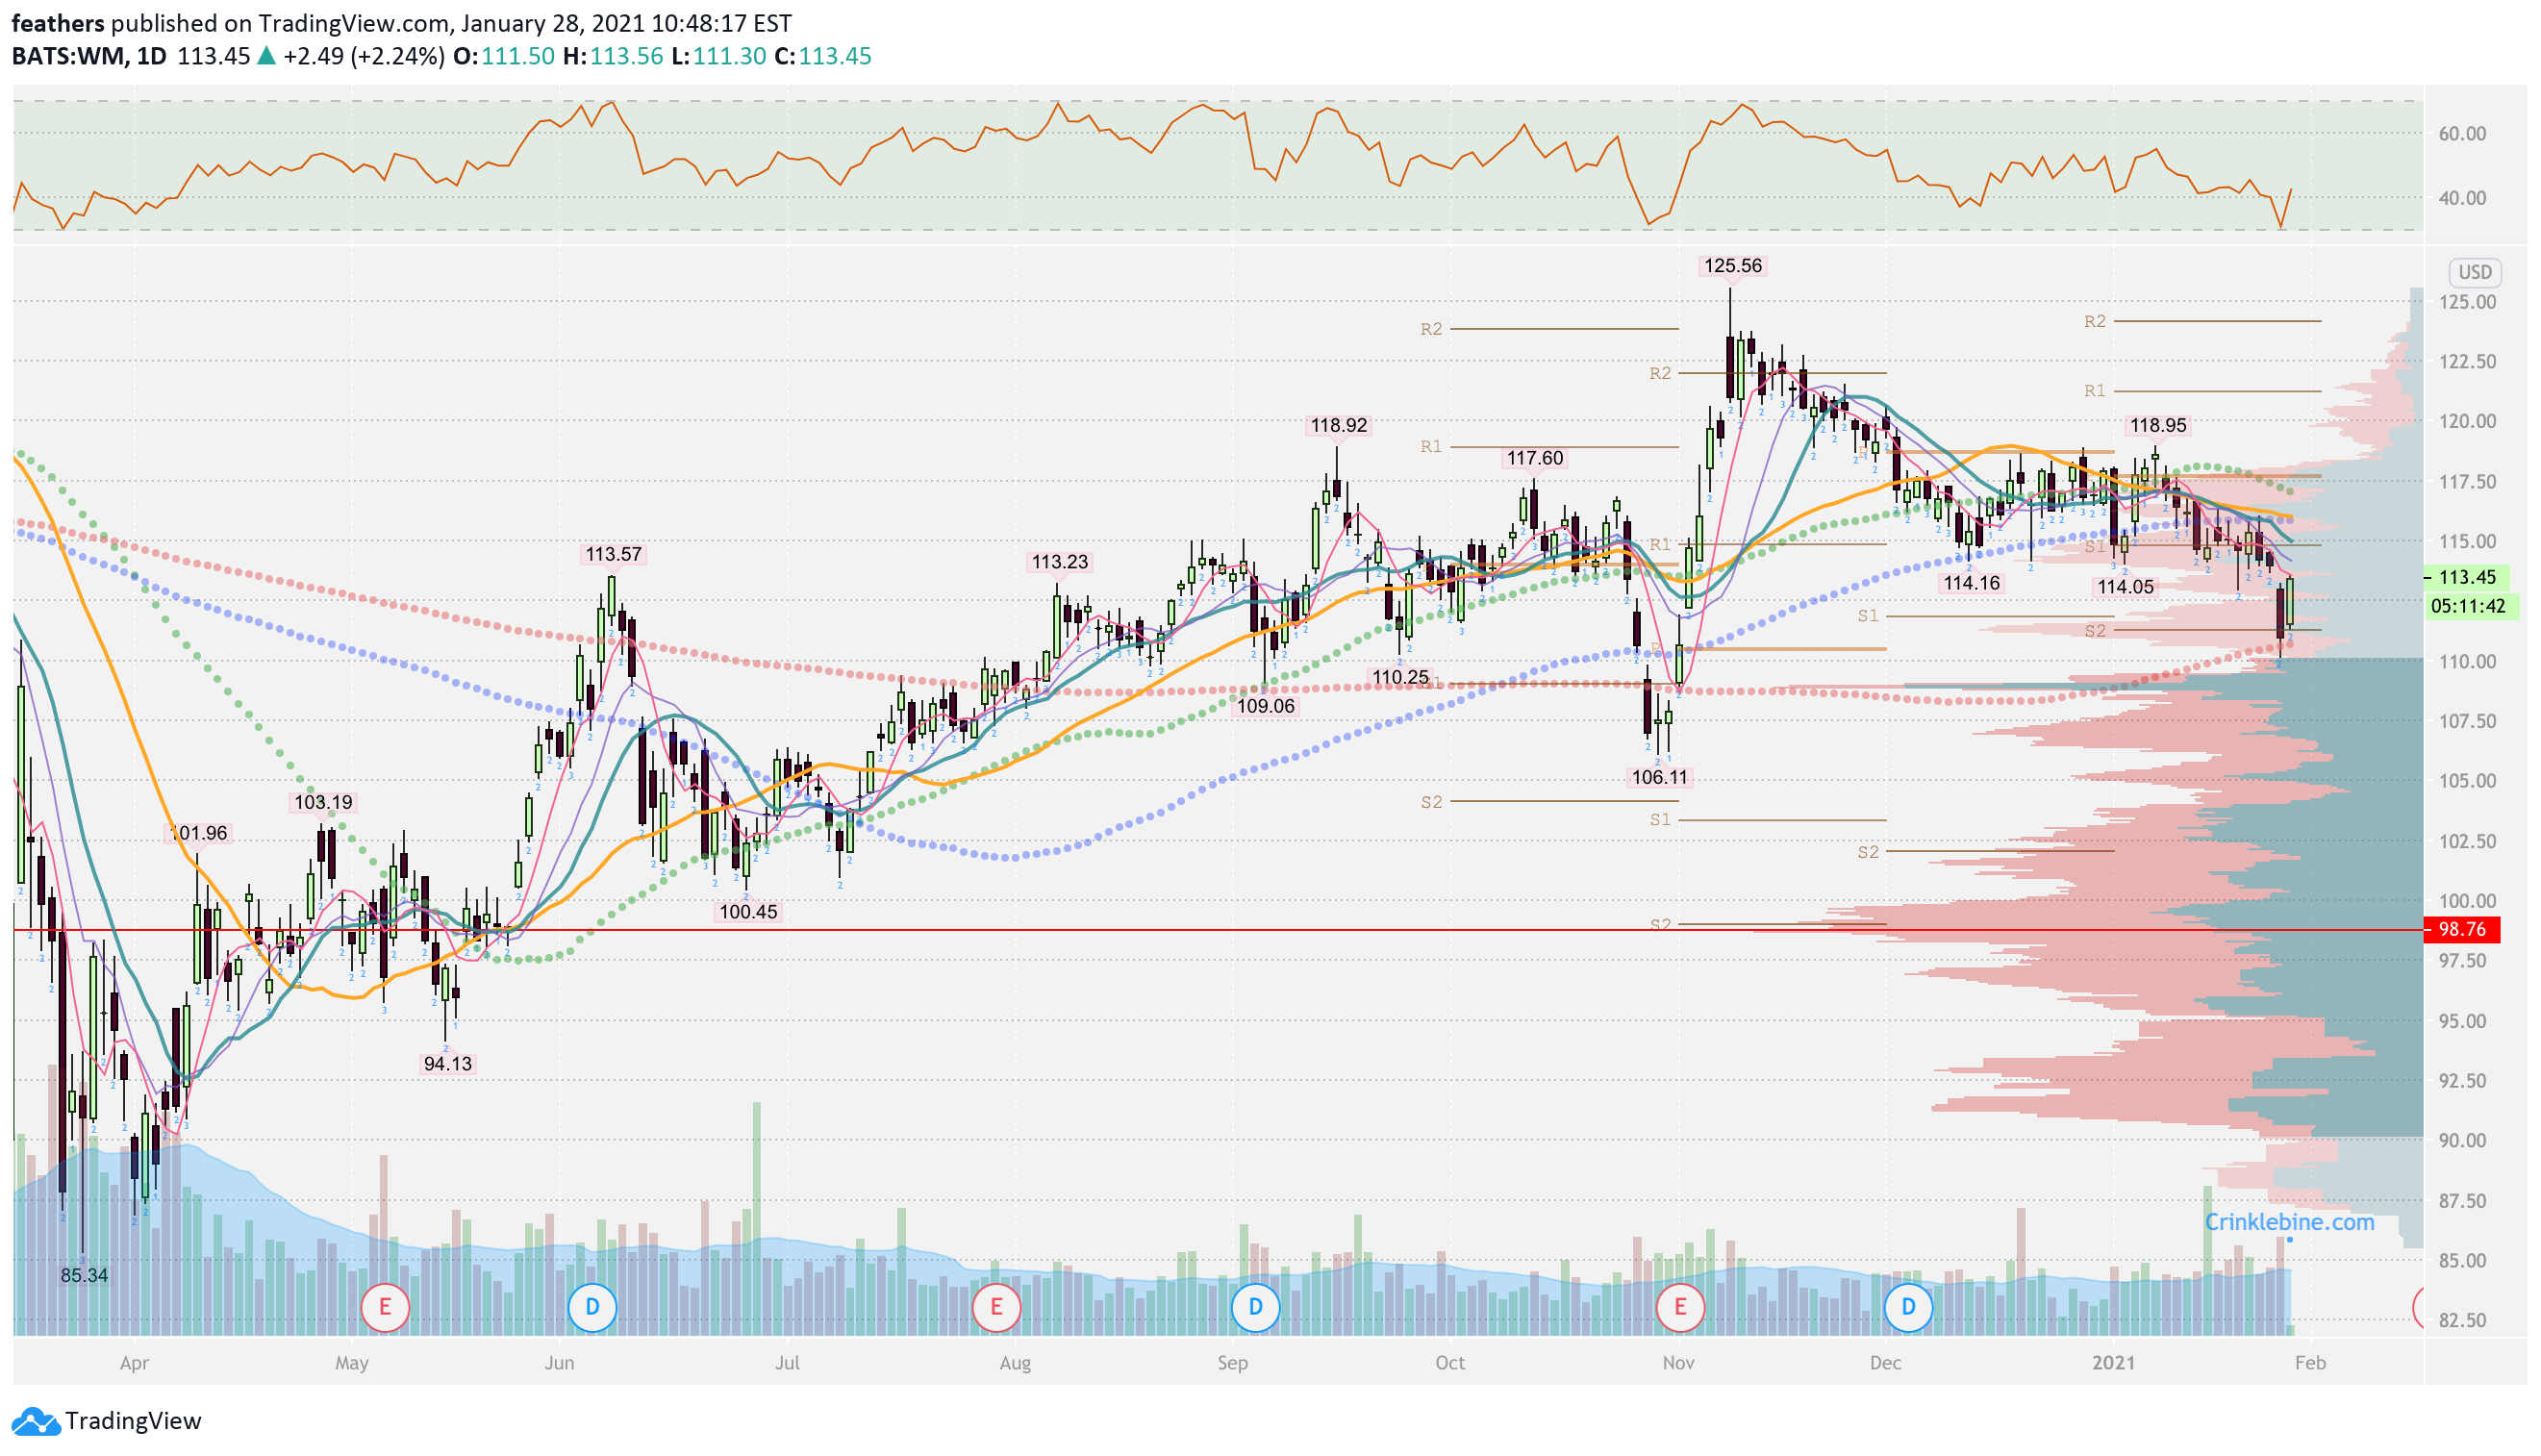Screen dimensions: 2541x1456
Task: Click the TradingView cloud logo icon
Action: [36, 1421]
